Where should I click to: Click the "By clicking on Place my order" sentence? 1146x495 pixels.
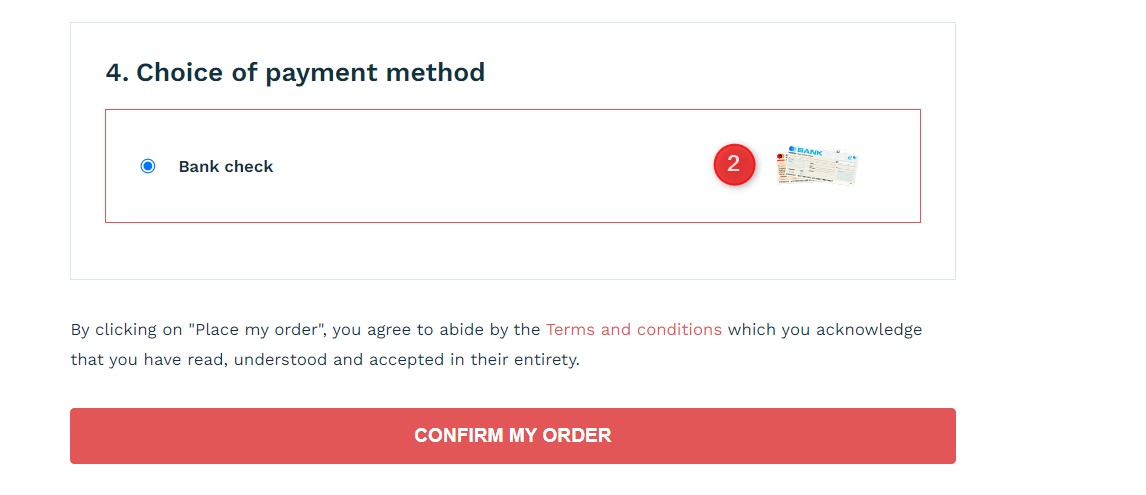pos(496,344)
